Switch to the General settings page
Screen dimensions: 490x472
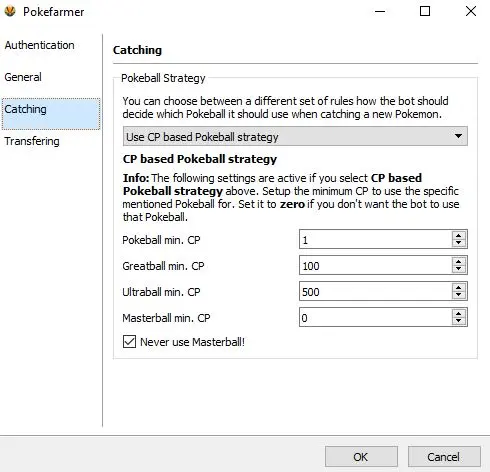click(23, 77)
